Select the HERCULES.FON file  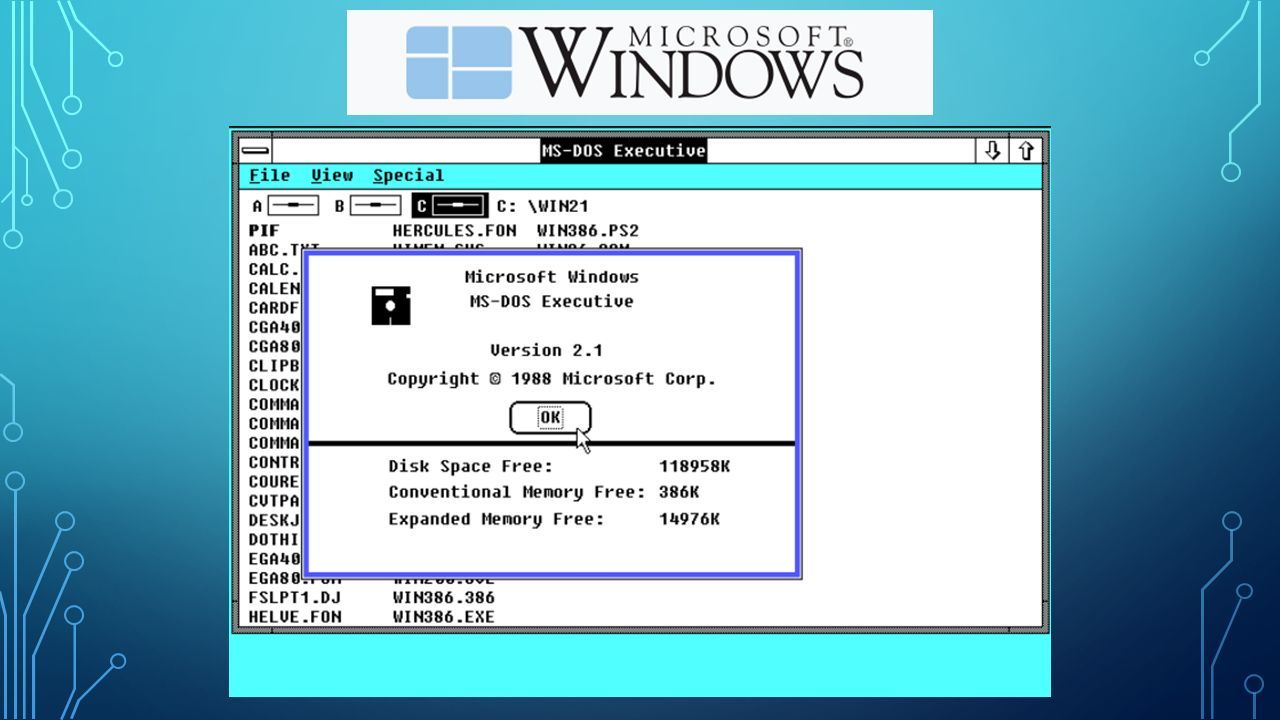[454, 231]
